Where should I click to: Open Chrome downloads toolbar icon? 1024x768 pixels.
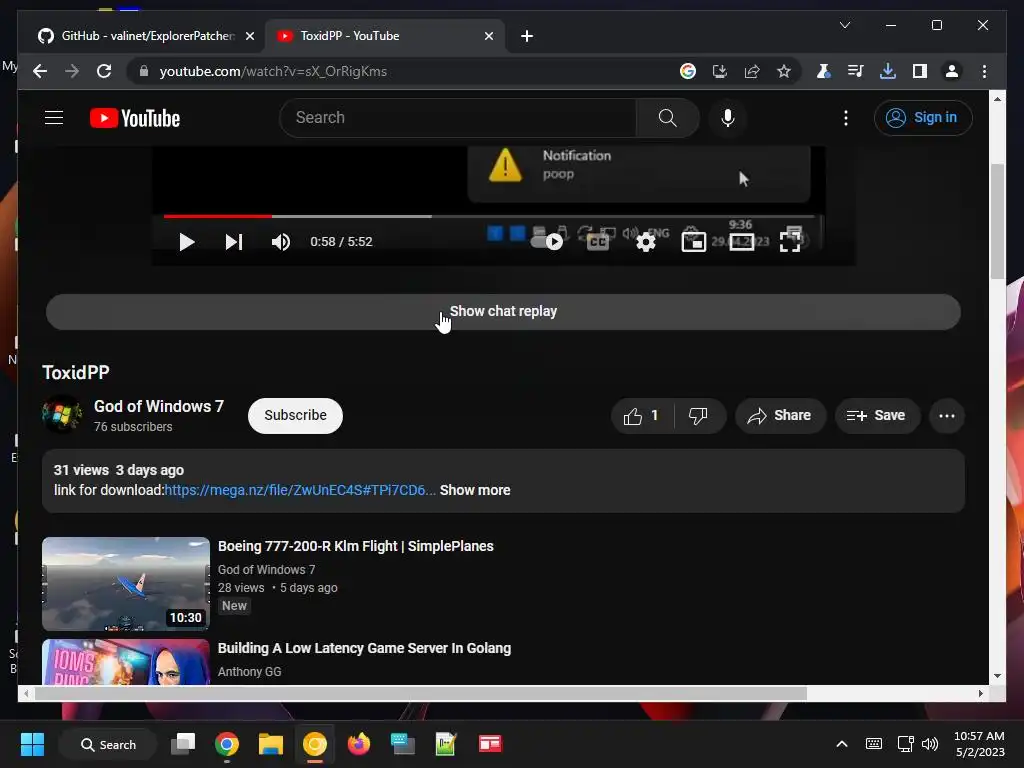tap(888, 71)
